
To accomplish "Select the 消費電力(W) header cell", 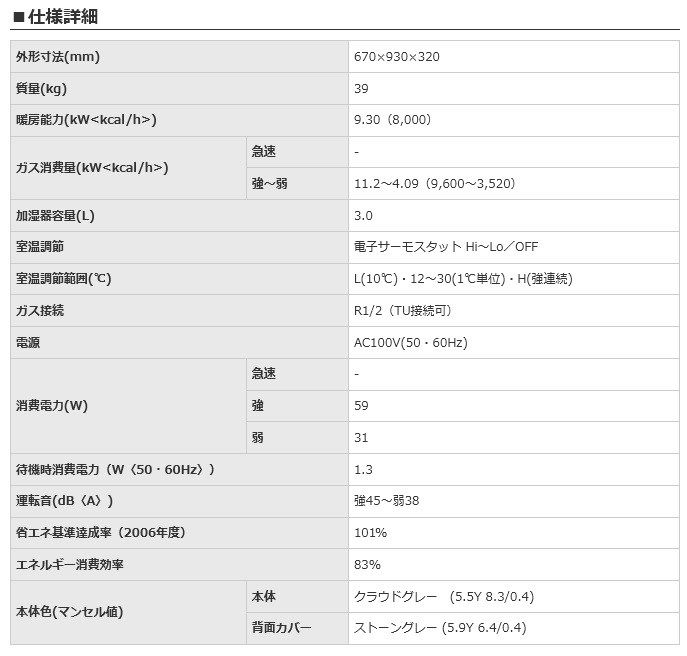I will pyautogui.click(x=52, y=406).
